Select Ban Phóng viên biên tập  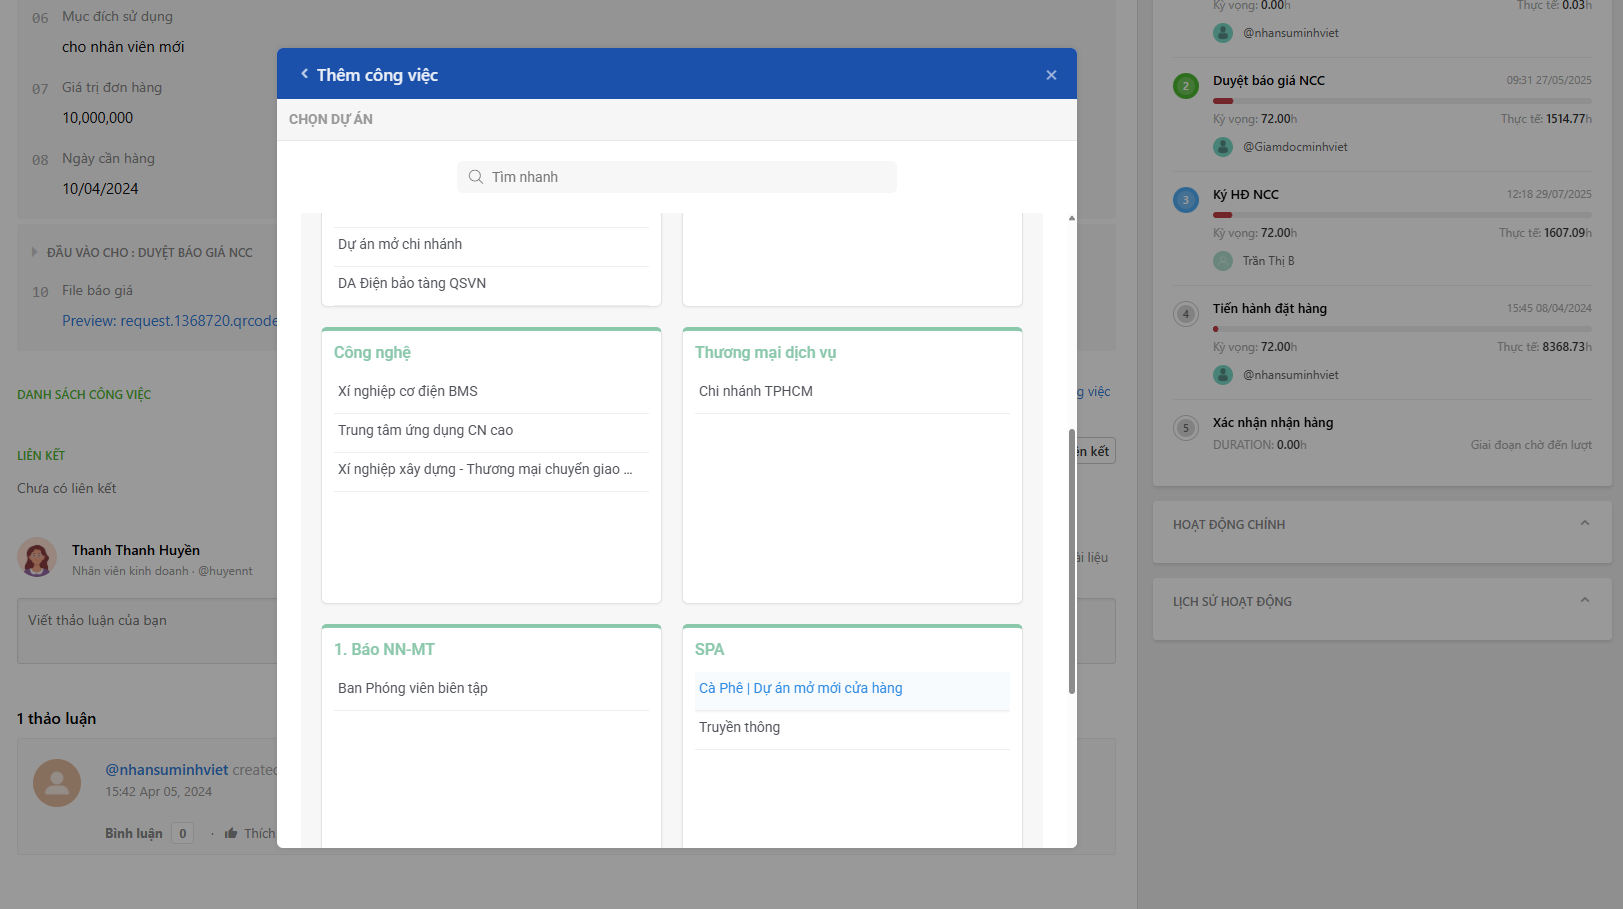491,688
